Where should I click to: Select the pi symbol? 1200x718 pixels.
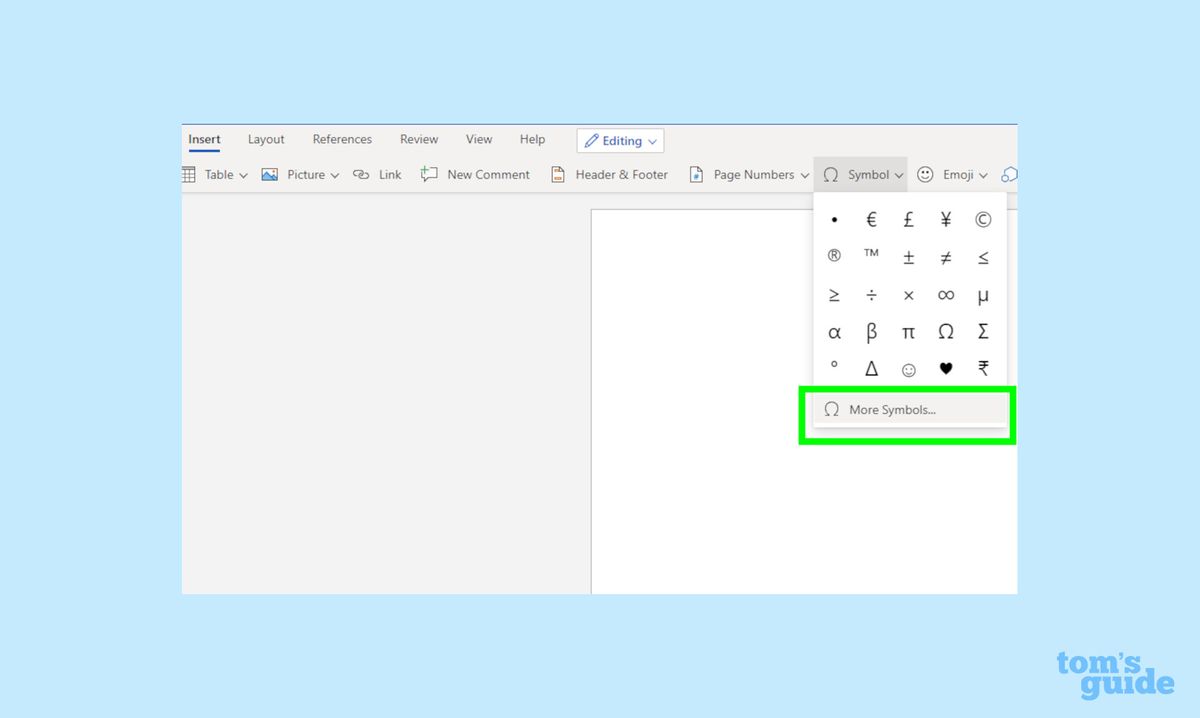(908, 332)
